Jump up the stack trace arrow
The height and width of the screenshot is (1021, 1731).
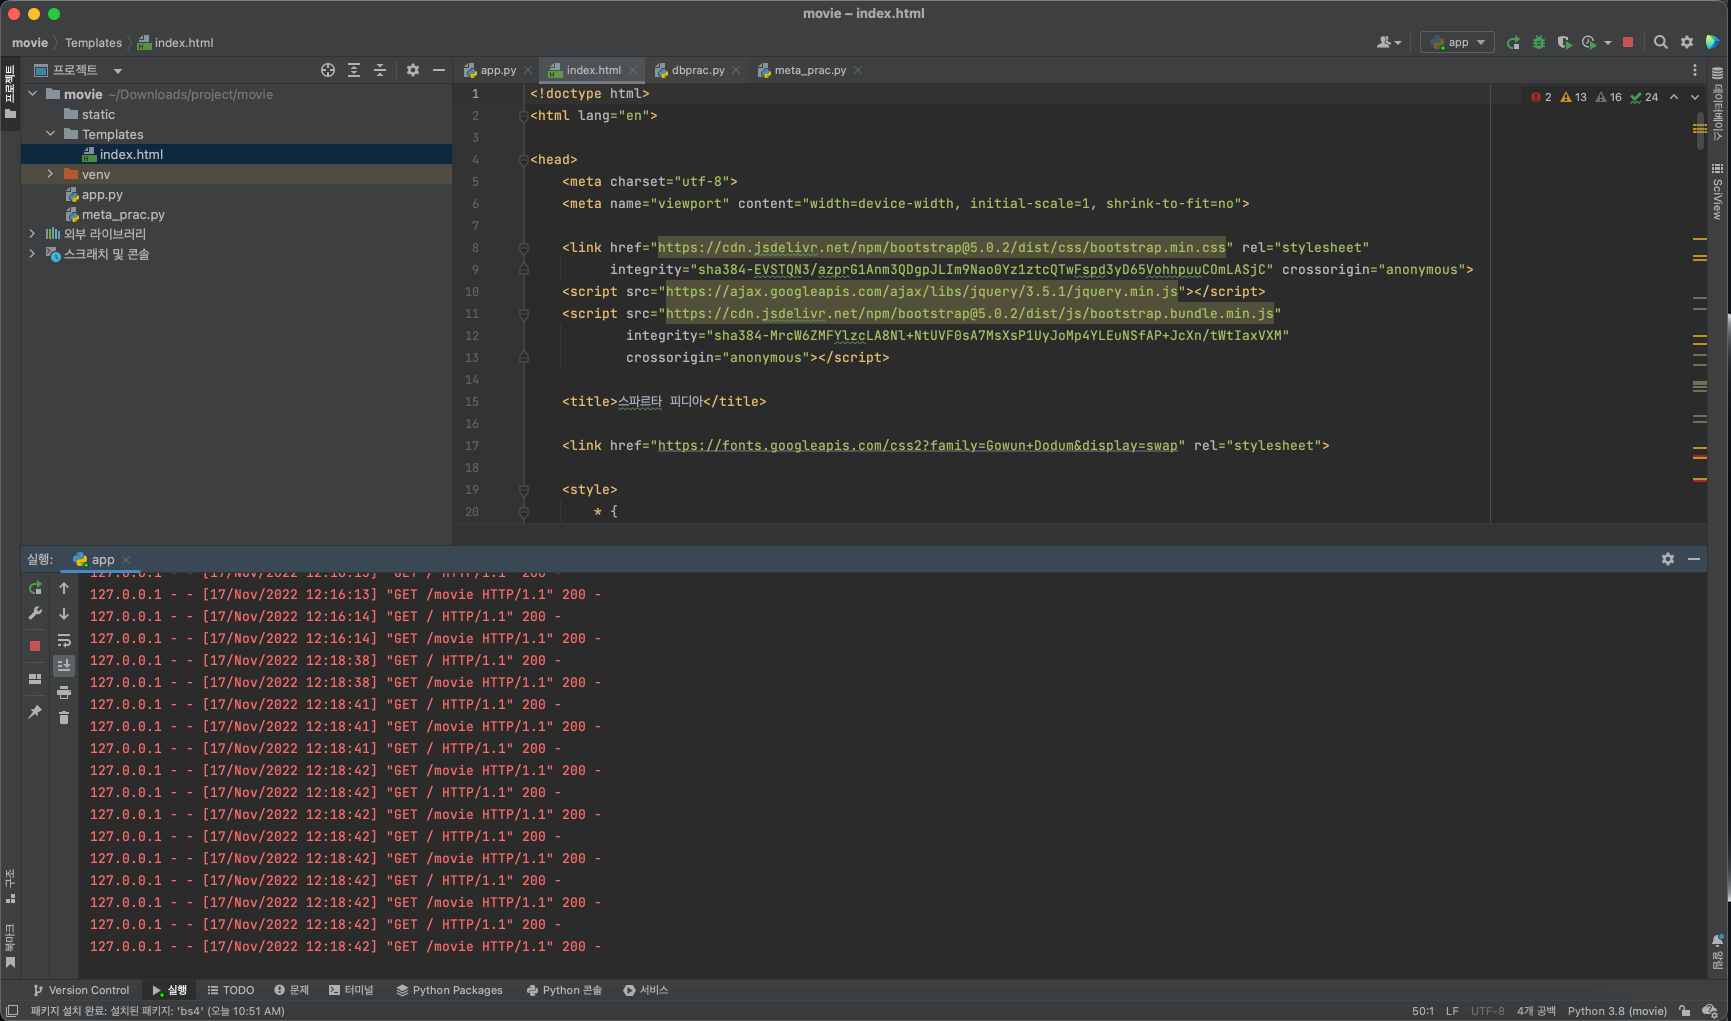click(x=64, y=588)
